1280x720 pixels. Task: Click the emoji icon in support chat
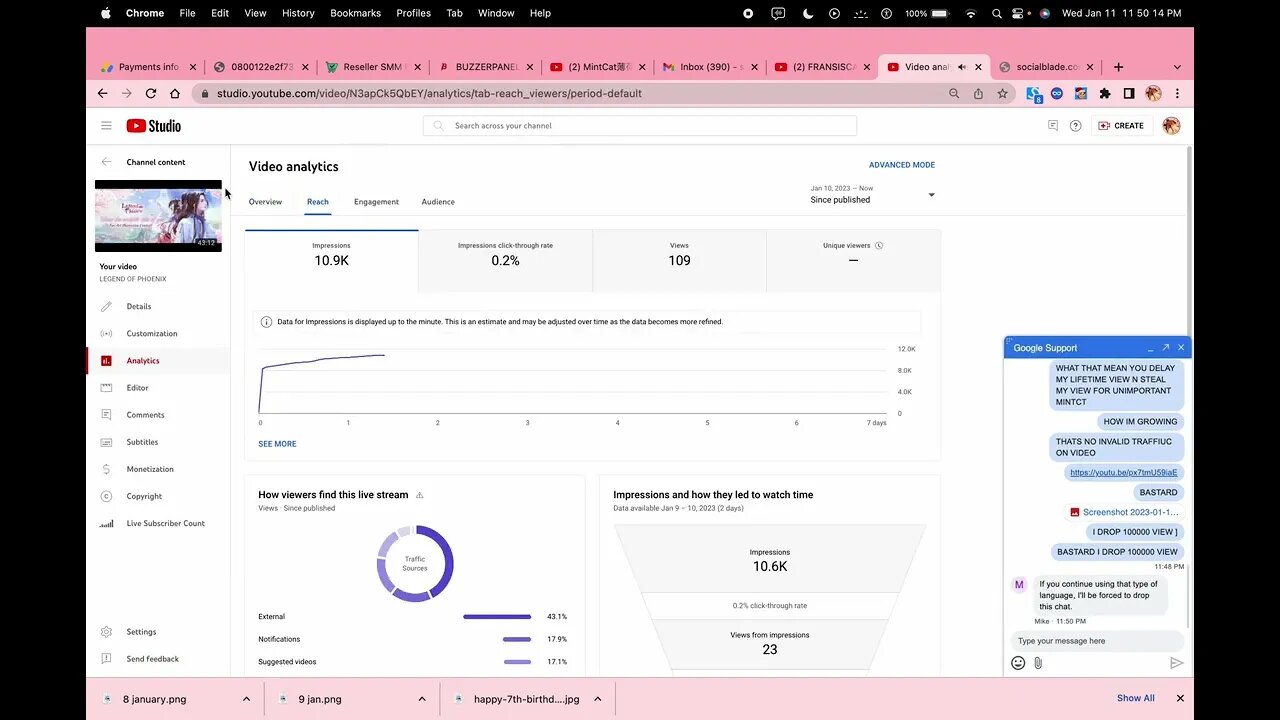click(x=1018, y=663)
